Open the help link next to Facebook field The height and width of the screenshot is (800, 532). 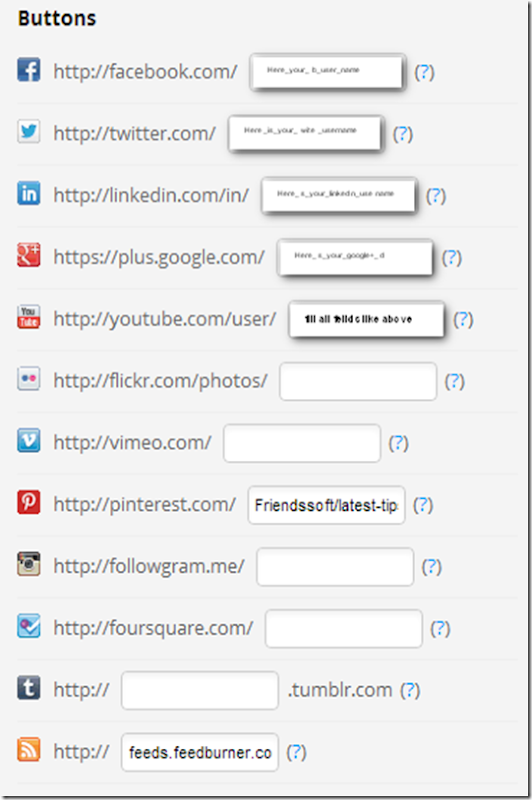tap(424, 72)
